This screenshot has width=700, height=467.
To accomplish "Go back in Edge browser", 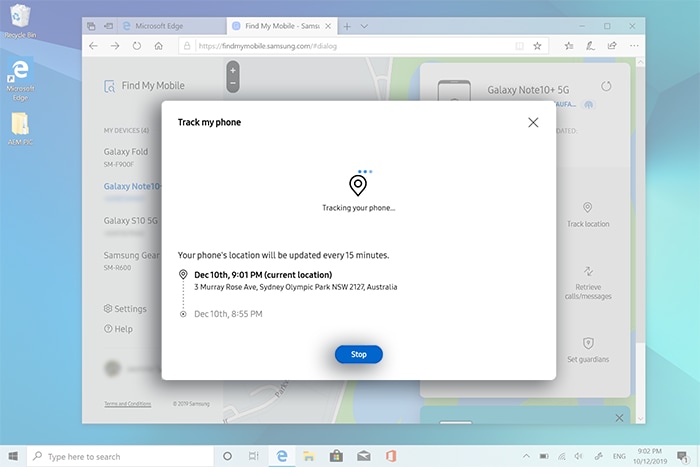I will coord(93,46).
